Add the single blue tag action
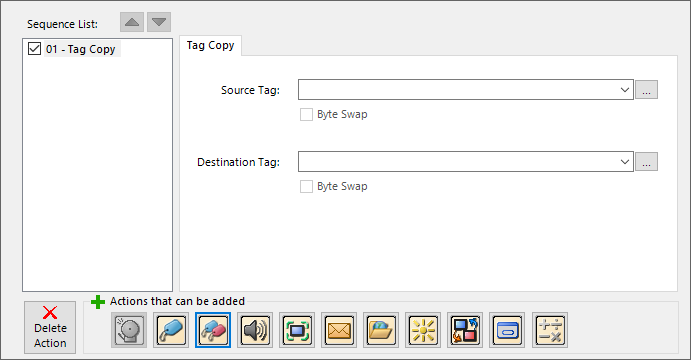The image size is (691, 360). coord(171,330)
